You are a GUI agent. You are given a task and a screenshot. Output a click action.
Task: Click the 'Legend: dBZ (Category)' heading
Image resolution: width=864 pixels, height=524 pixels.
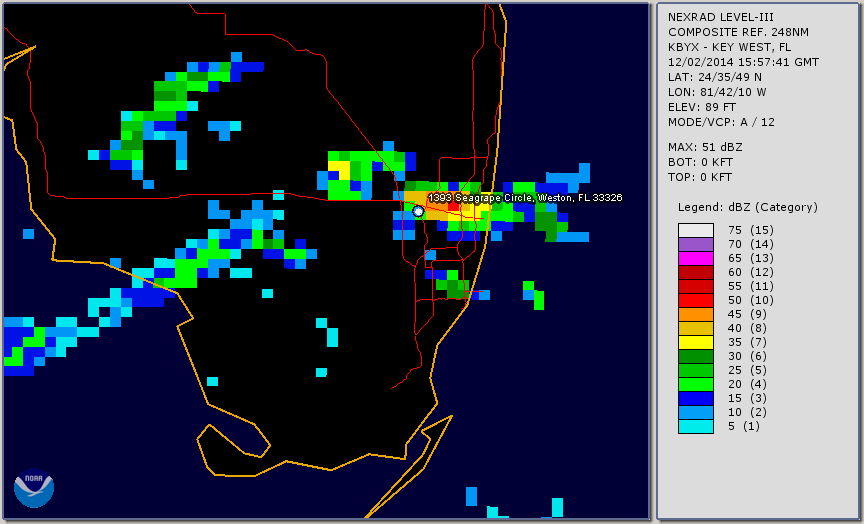point(748,207)
